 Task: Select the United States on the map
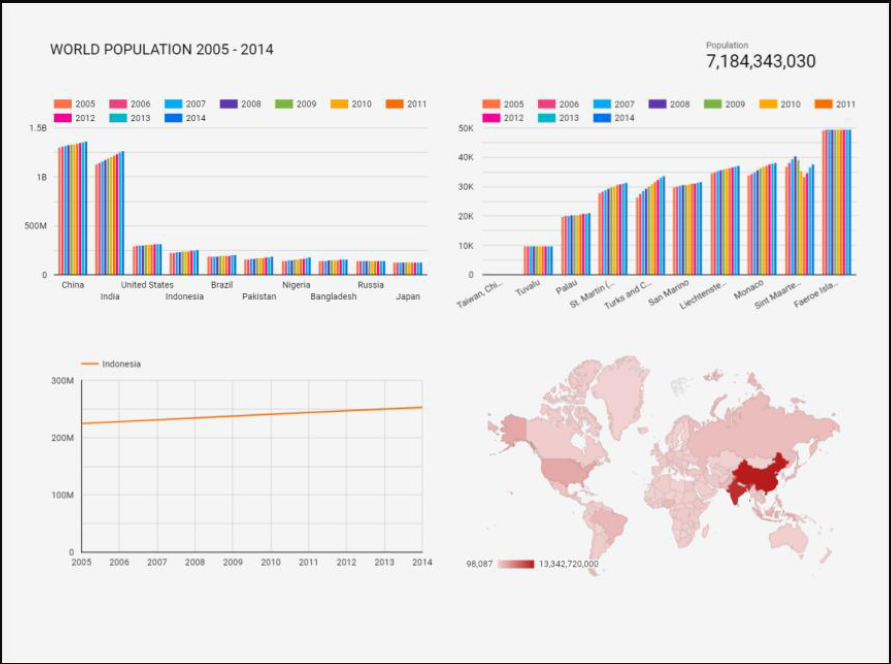pyautogui.click(x=562, y=472)
